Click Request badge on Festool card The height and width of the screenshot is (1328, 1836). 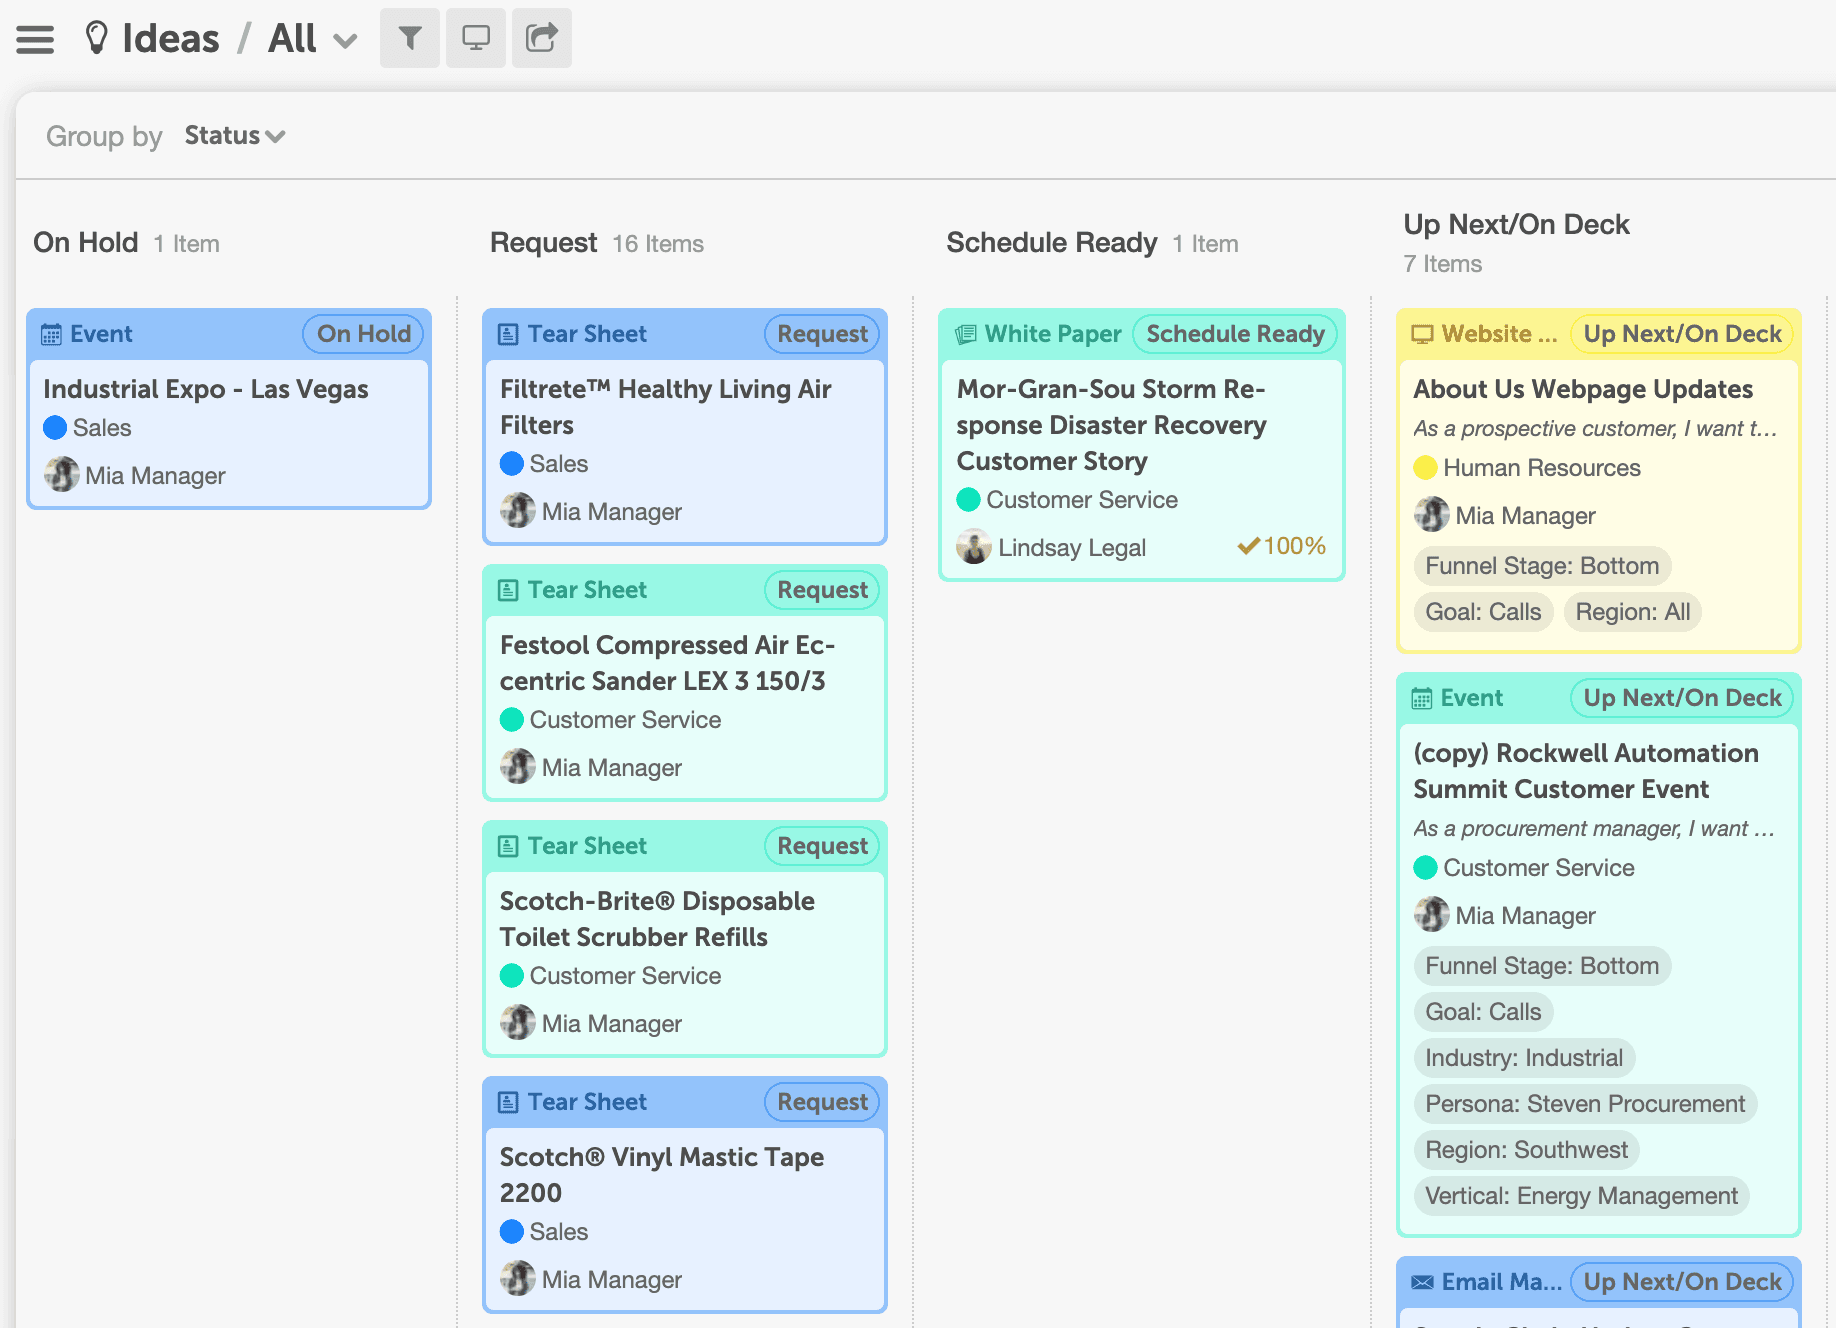[822, 590]
